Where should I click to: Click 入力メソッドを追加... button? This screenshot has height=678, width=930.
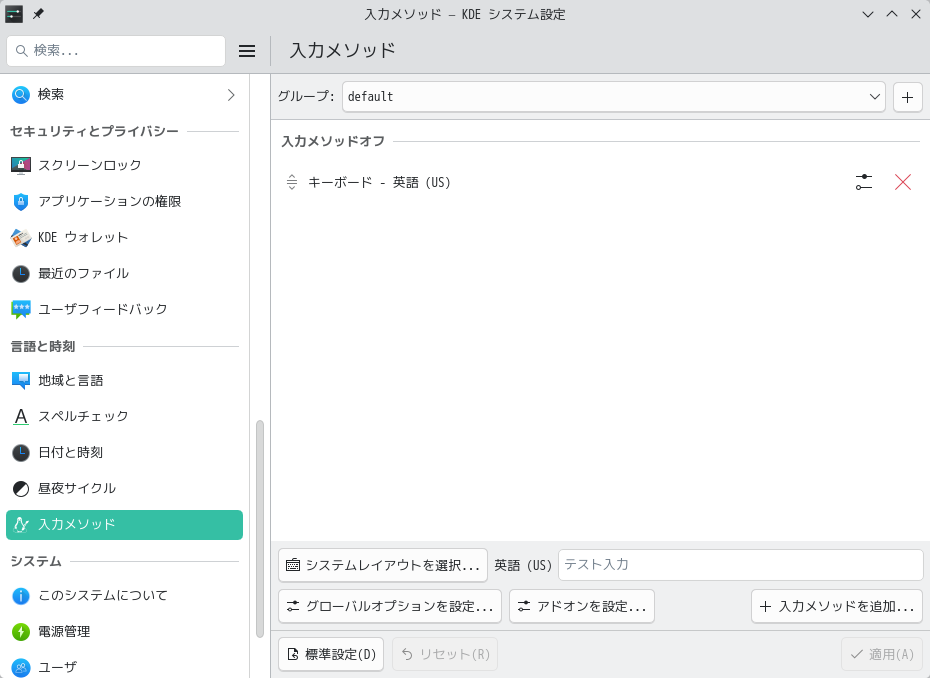837,606
